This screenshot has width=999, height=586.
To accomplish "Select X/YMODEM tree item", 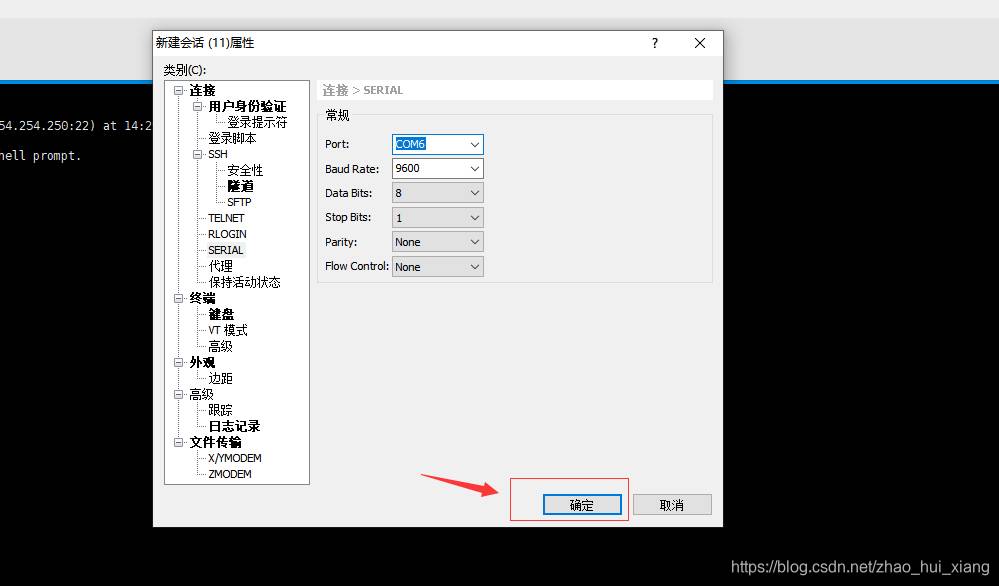I will (x=234, y=458).
